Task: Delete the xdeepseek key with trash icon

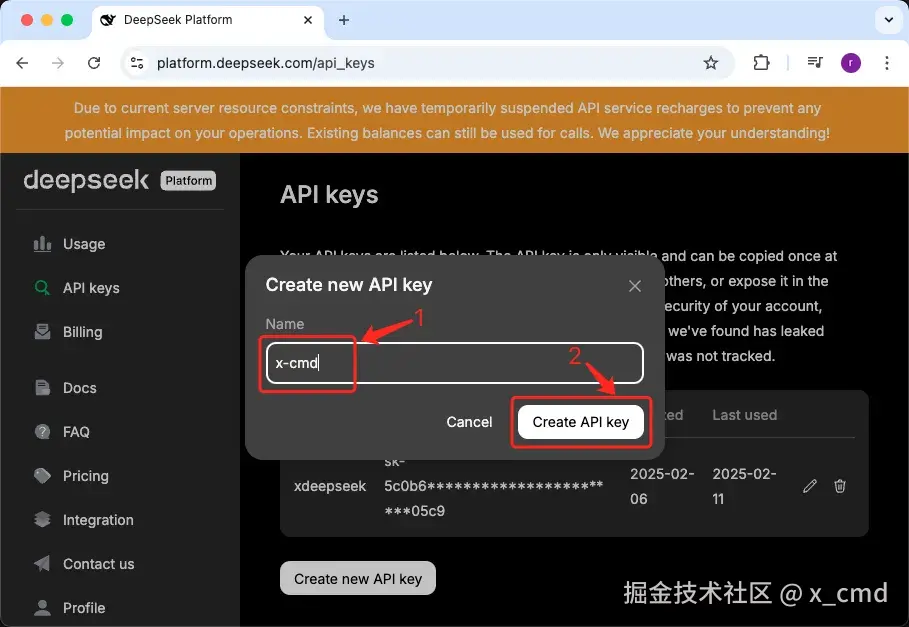Action: pos(839,486)
